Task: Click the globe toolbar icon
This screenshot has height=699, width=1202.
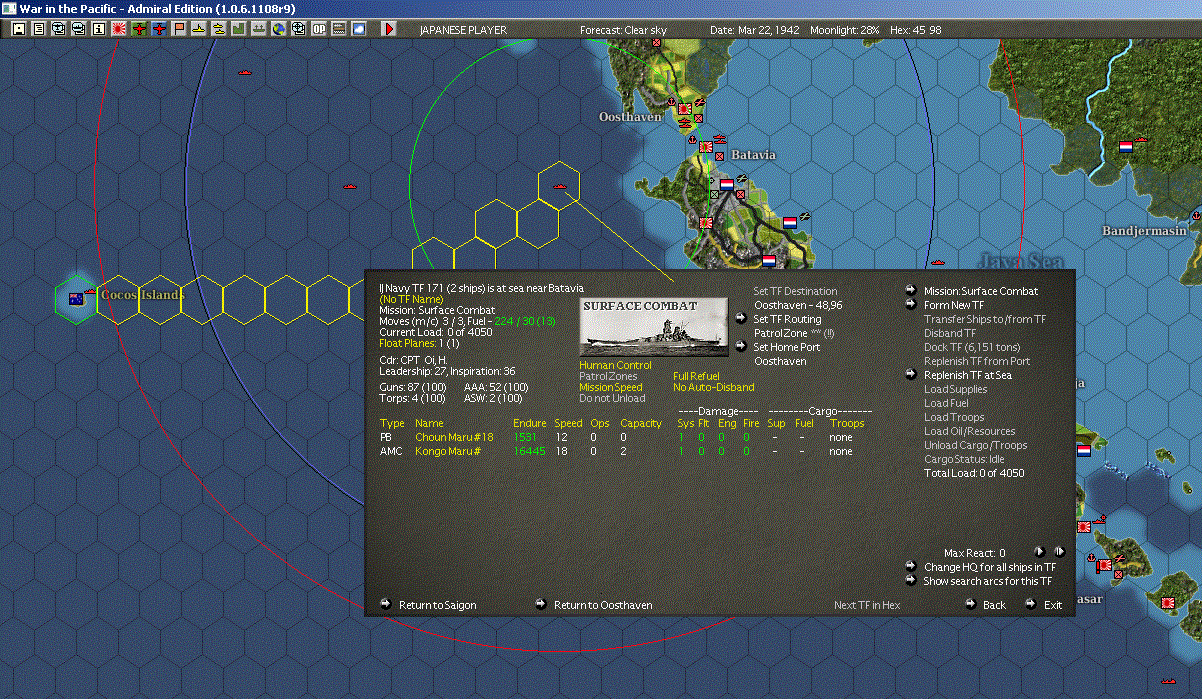Action: coord(279,29)
